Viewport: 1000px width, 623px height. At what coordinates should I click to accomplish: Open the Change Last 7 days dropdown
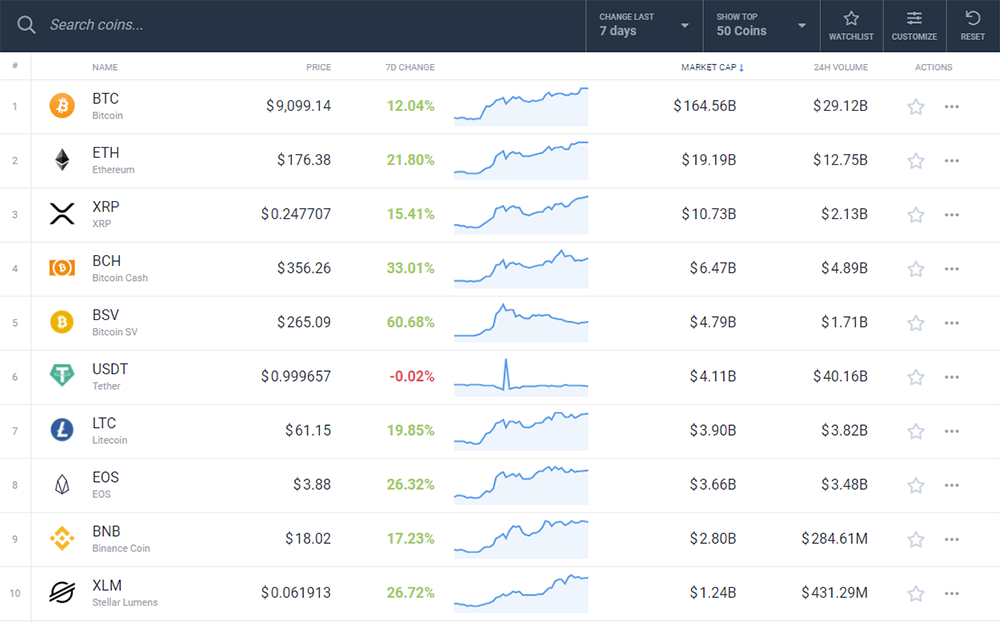click(644, 26)
